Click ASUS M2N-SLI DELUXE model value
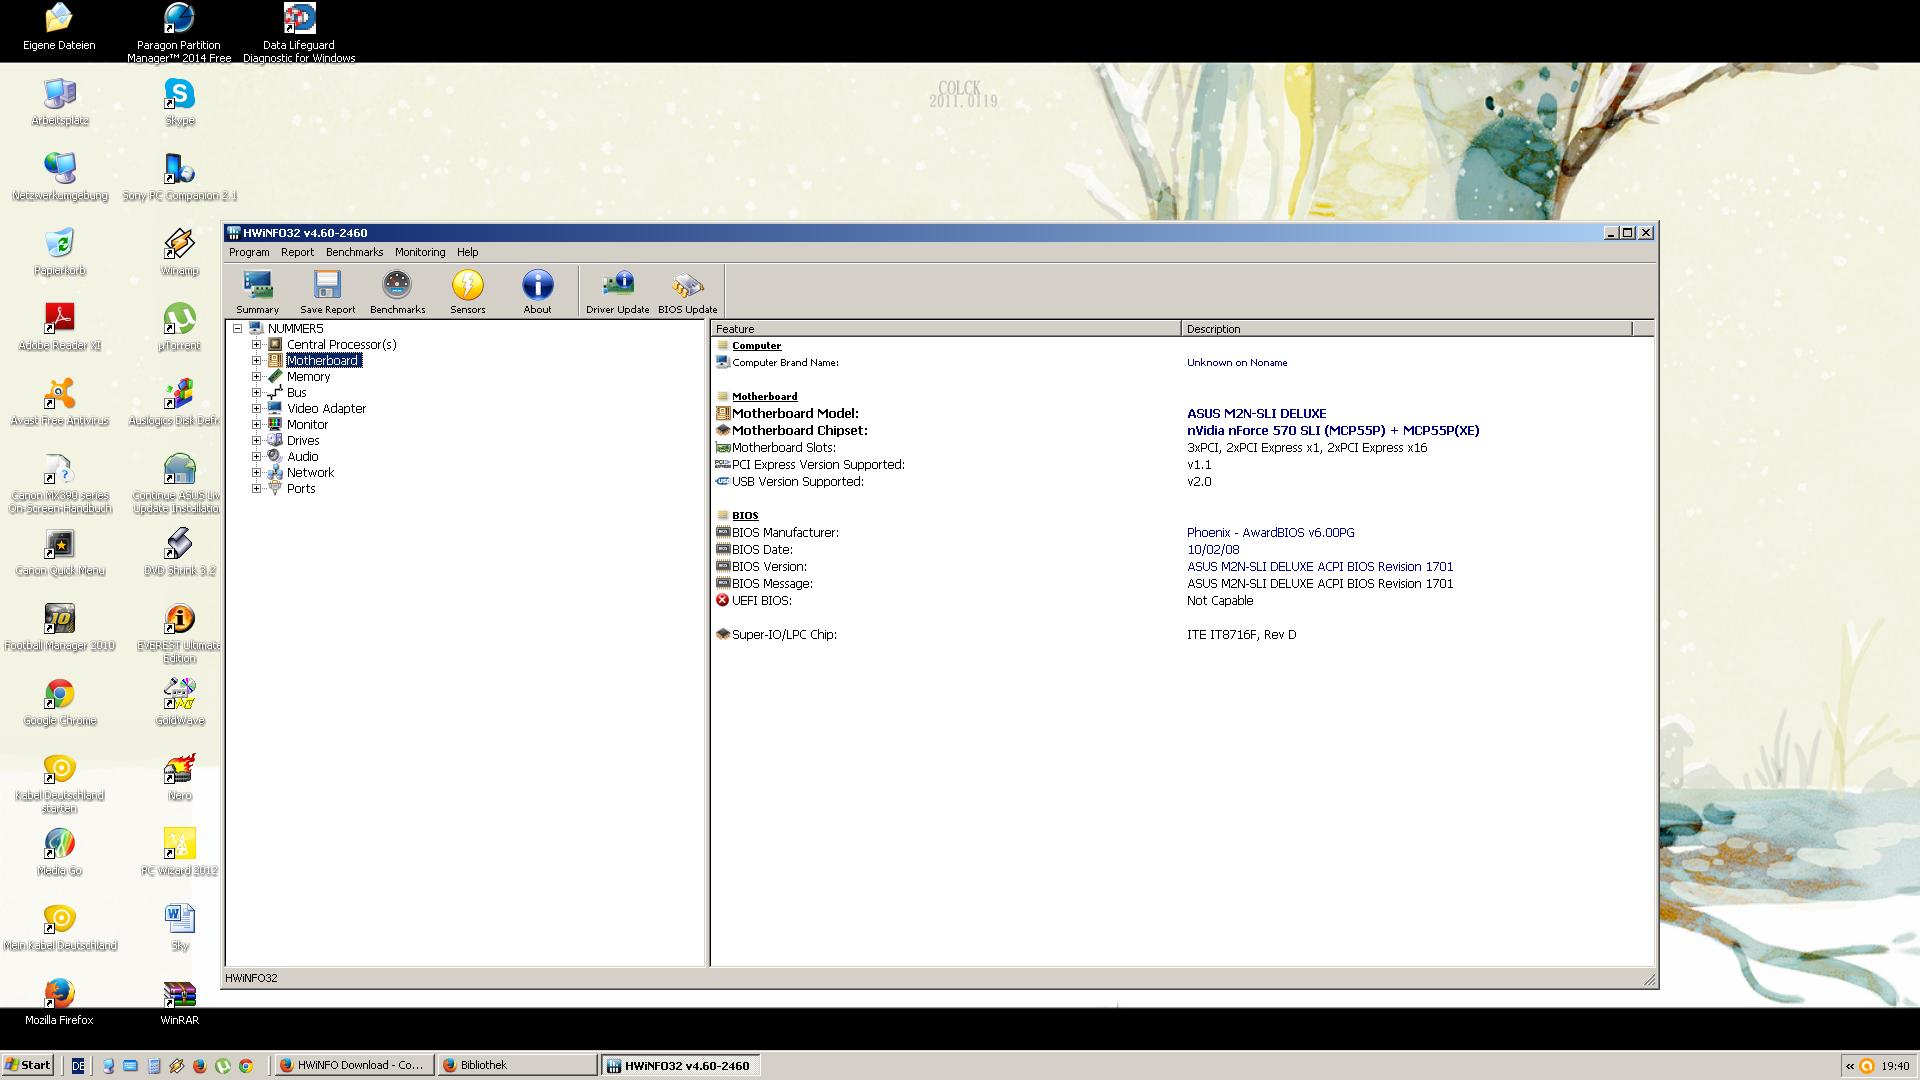1920x1080 pixels. (x=1256, y=413)
